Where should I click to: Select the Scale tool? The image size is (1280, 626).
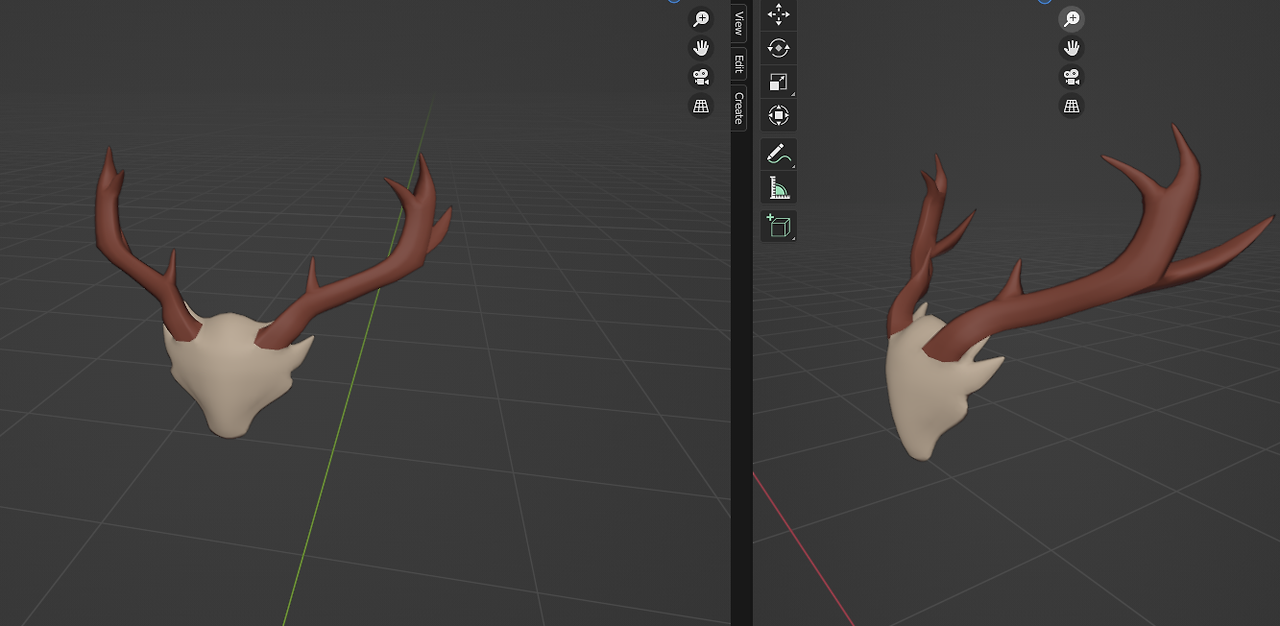[778, 82]
